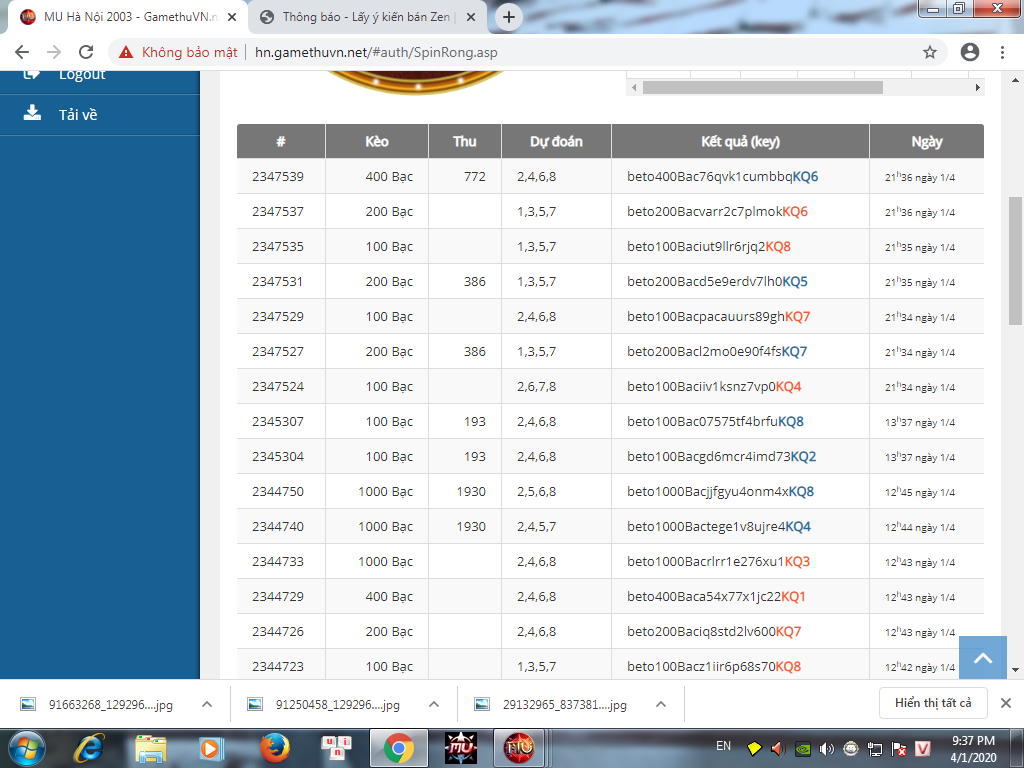The width and height of the screenshot is (1024, 768).
Task: Click the browser reload page icon
Action: pos(86,52)
